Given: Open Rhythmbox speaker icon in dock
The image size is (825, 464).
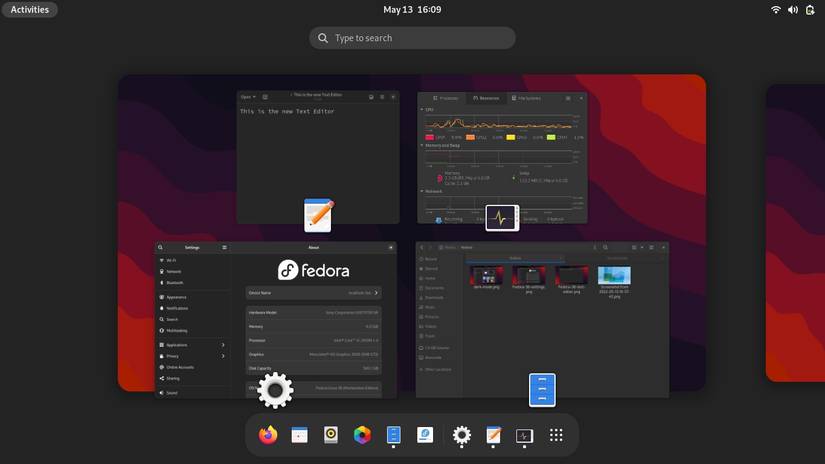Looking at the screenshot, I should pyautogui.click(x=331, y=435).
